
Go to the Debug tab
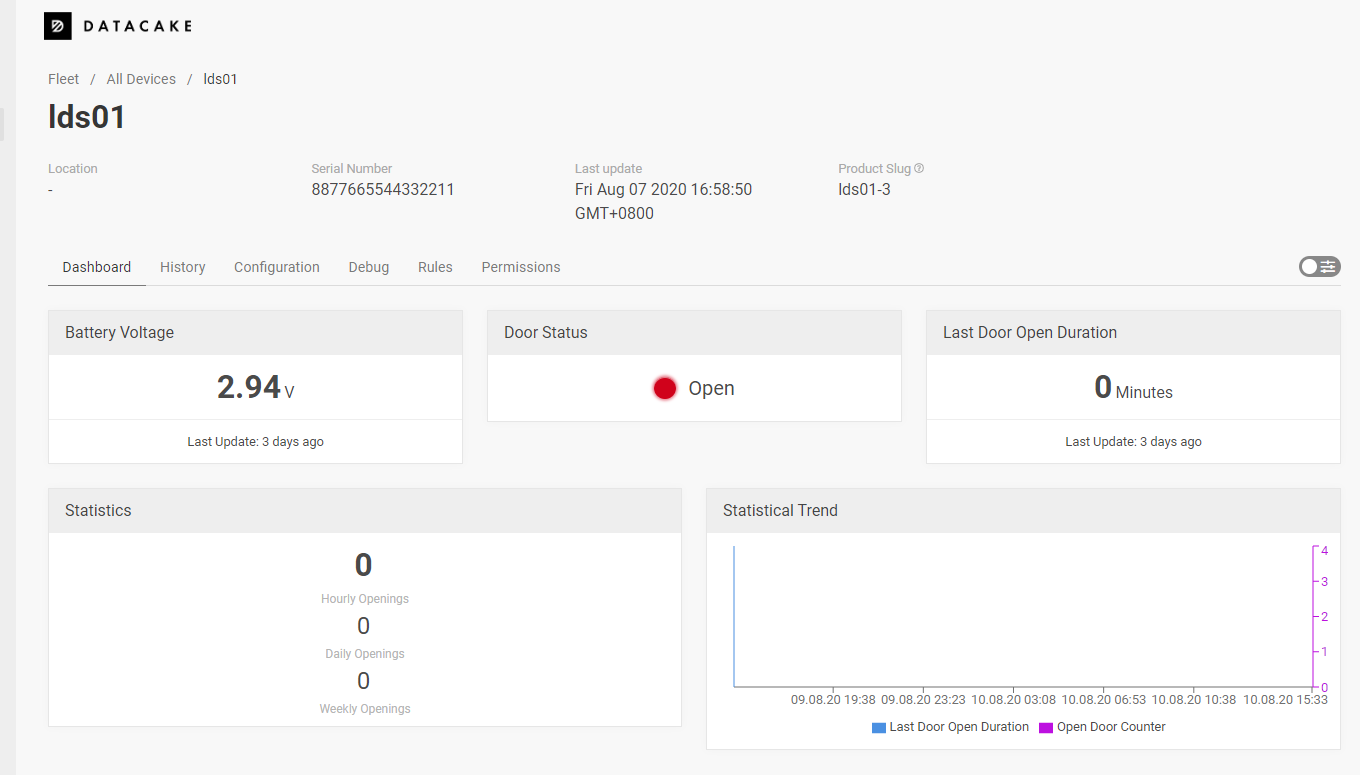pyautogui.click(x=369, y=267)
